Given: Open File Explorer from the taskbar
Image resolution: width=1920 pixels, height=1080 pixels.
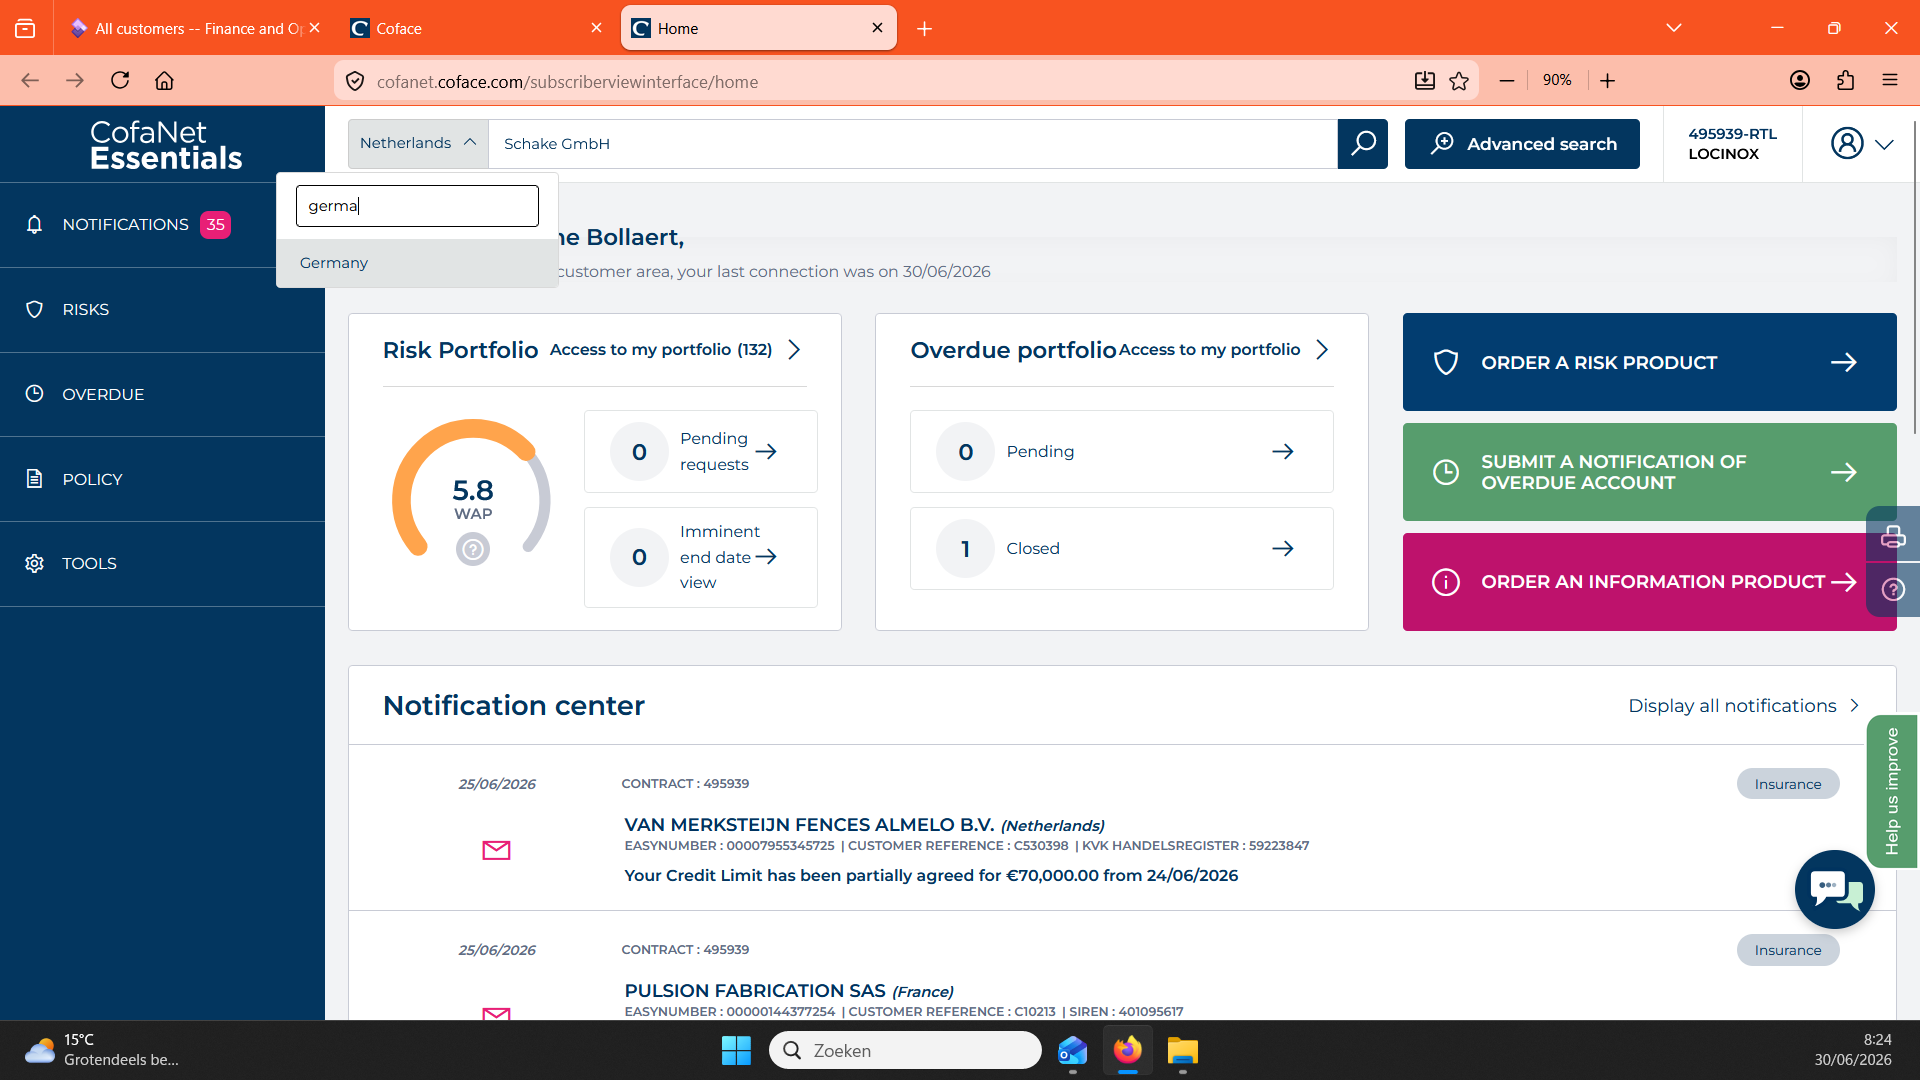Looking at the screenshot, I should coord(1183,1050).
